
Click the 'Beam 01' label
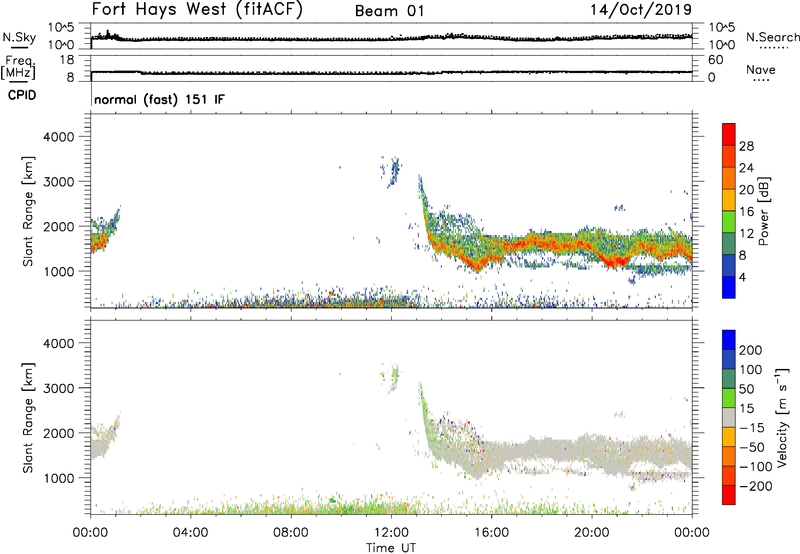(x=389, y=11)
